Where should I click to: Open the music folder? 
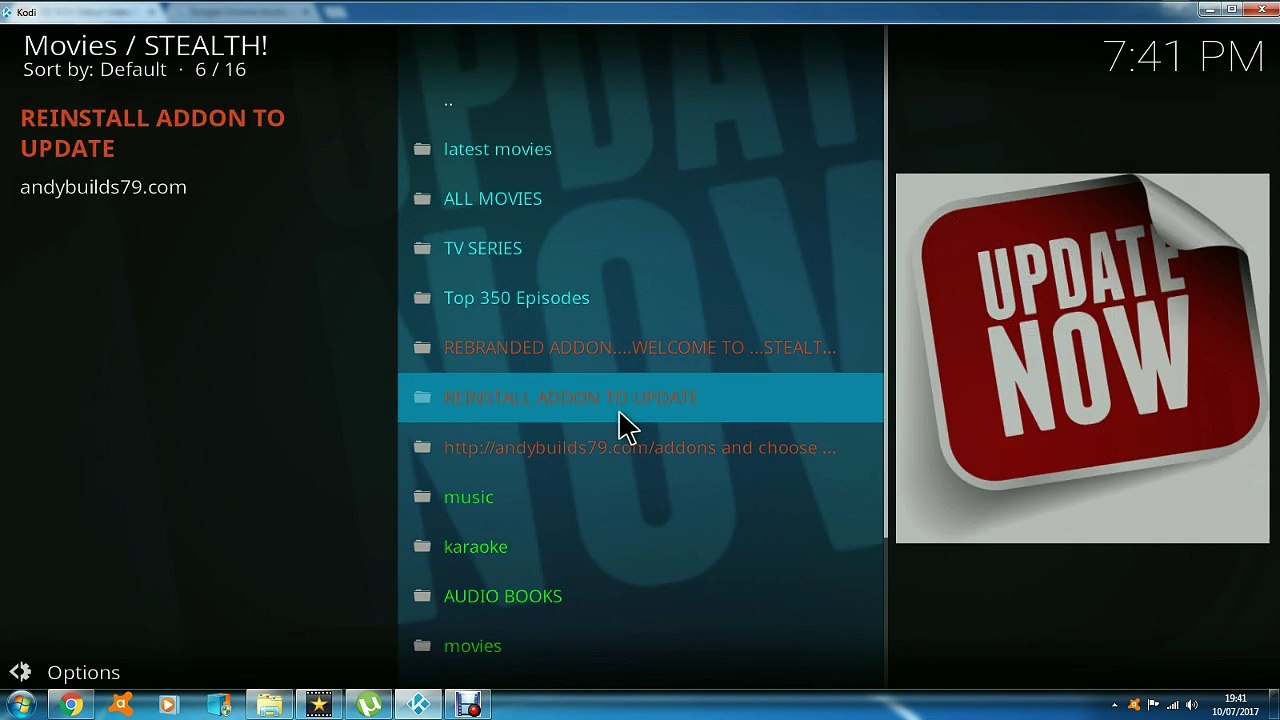[x=640, y=497]
